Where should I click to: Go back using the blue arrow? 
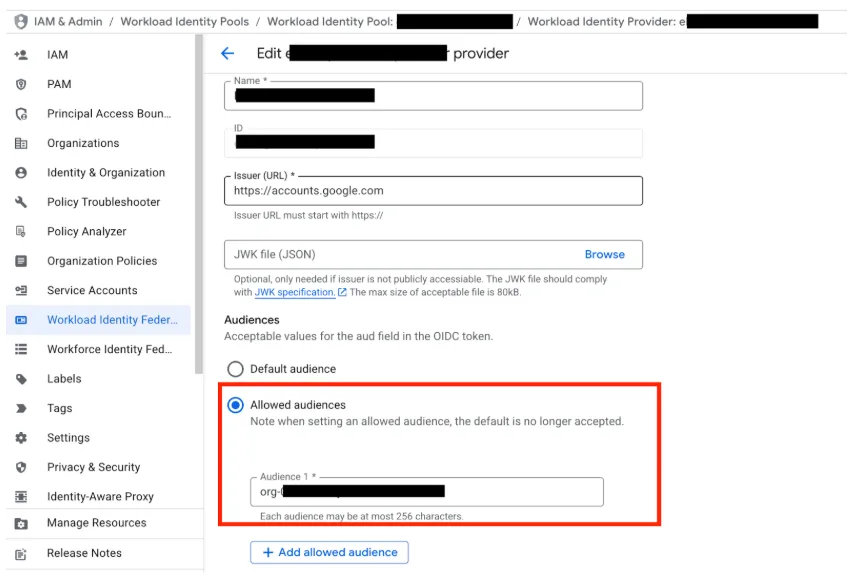pos(227,53)
